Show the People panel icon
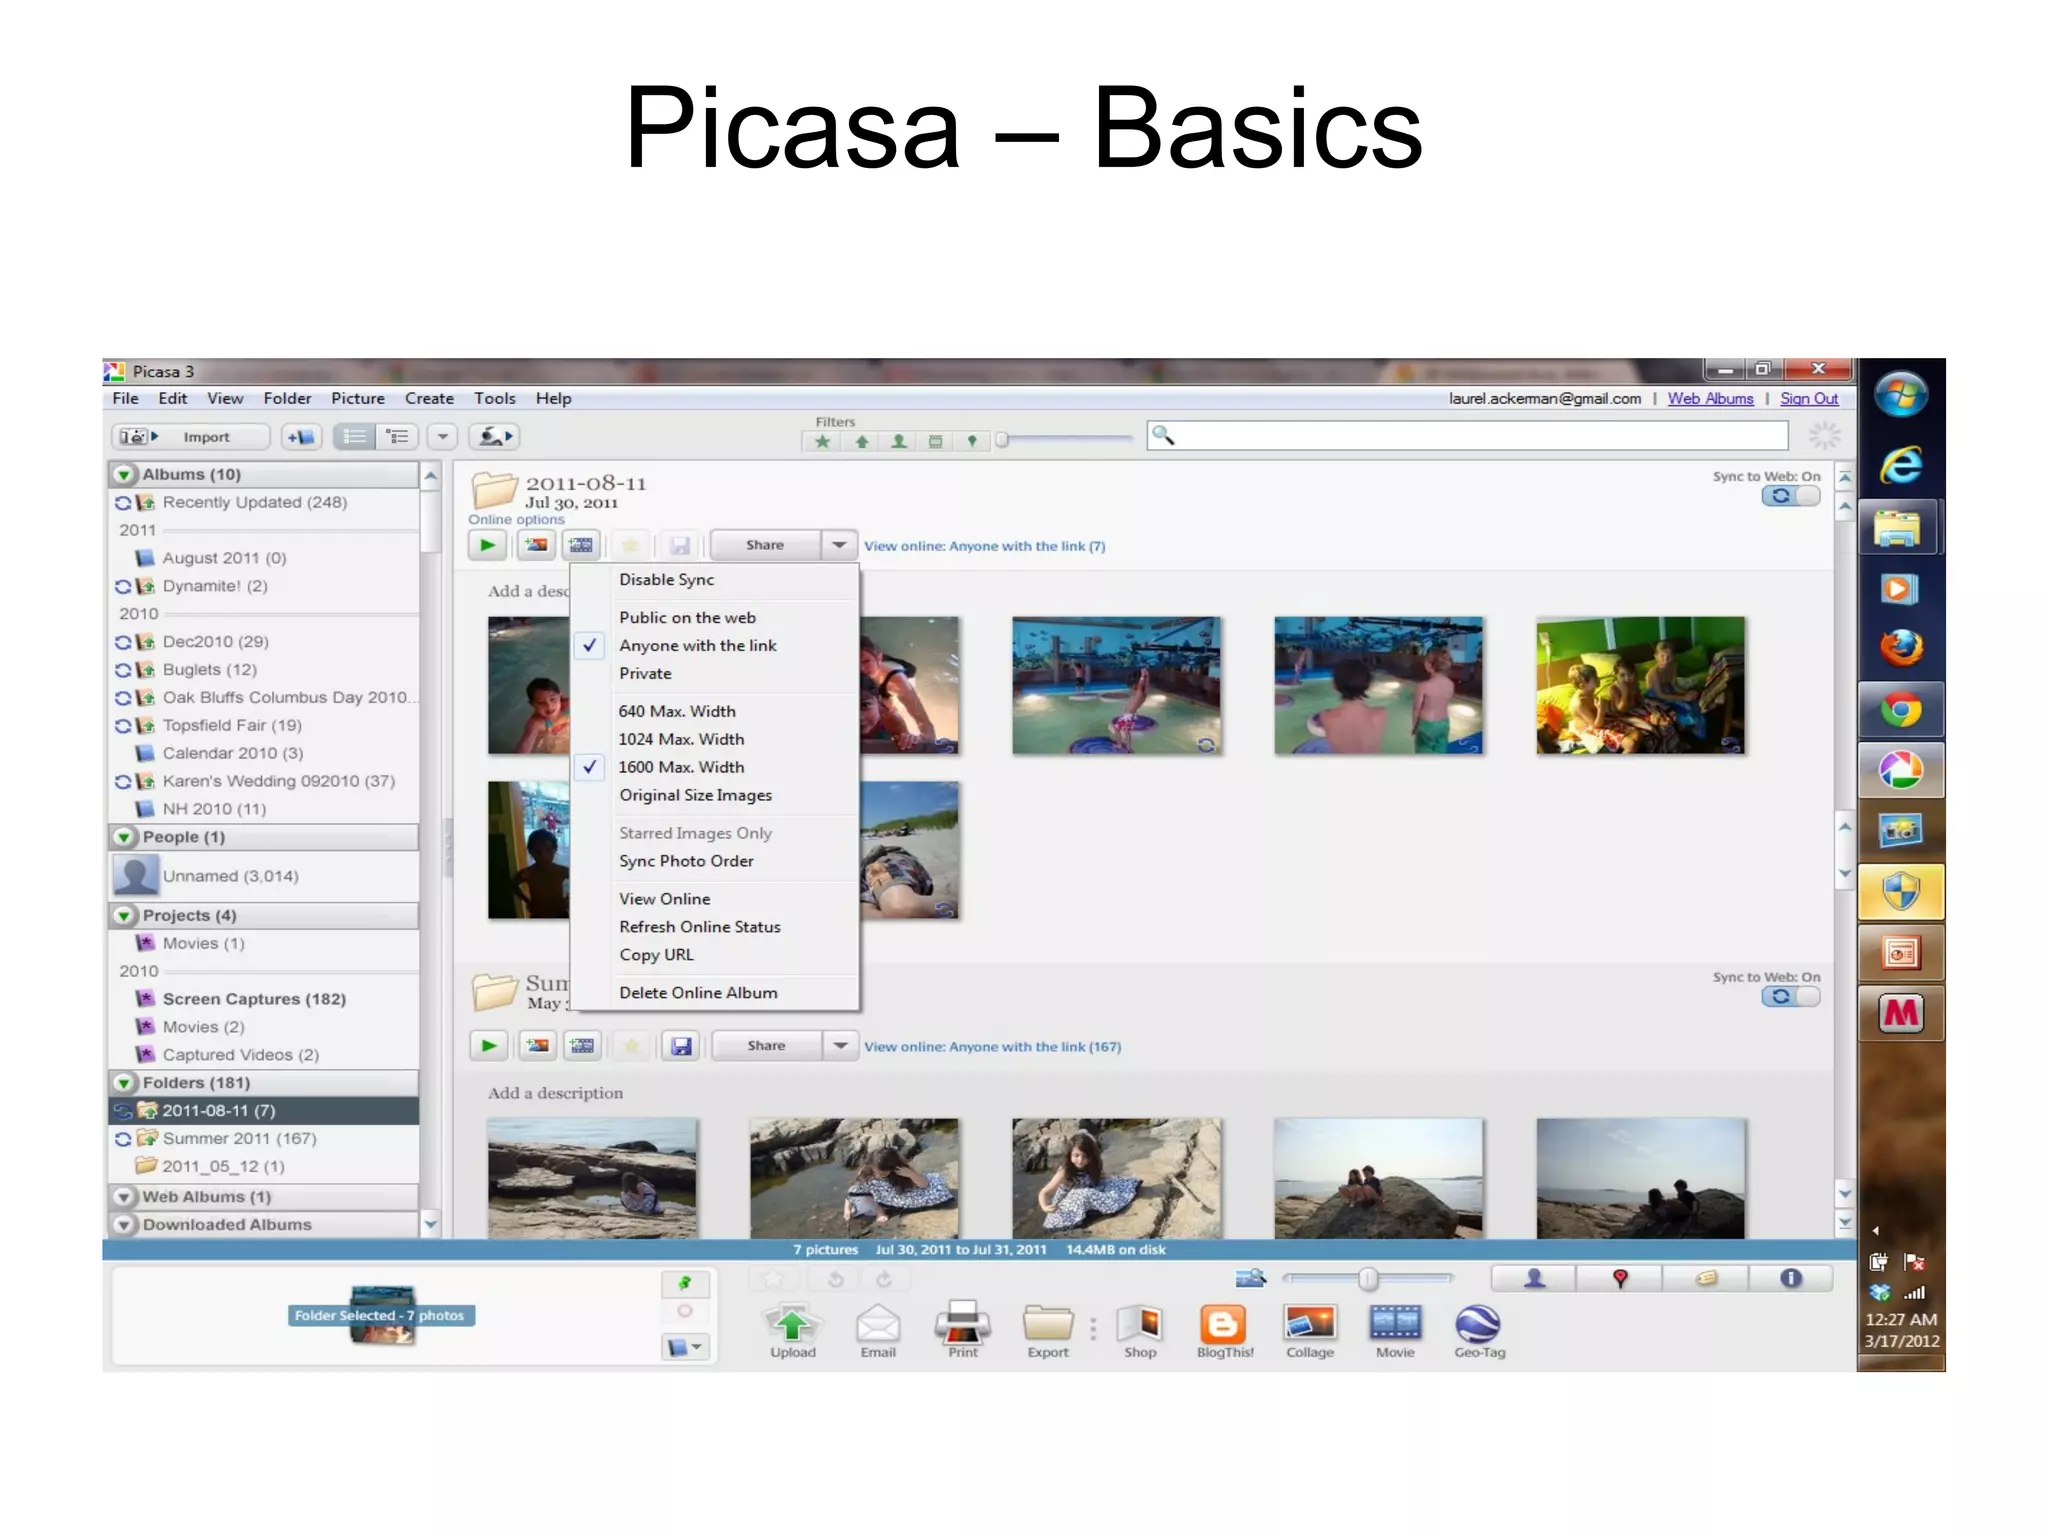 pos(1534,1278)
